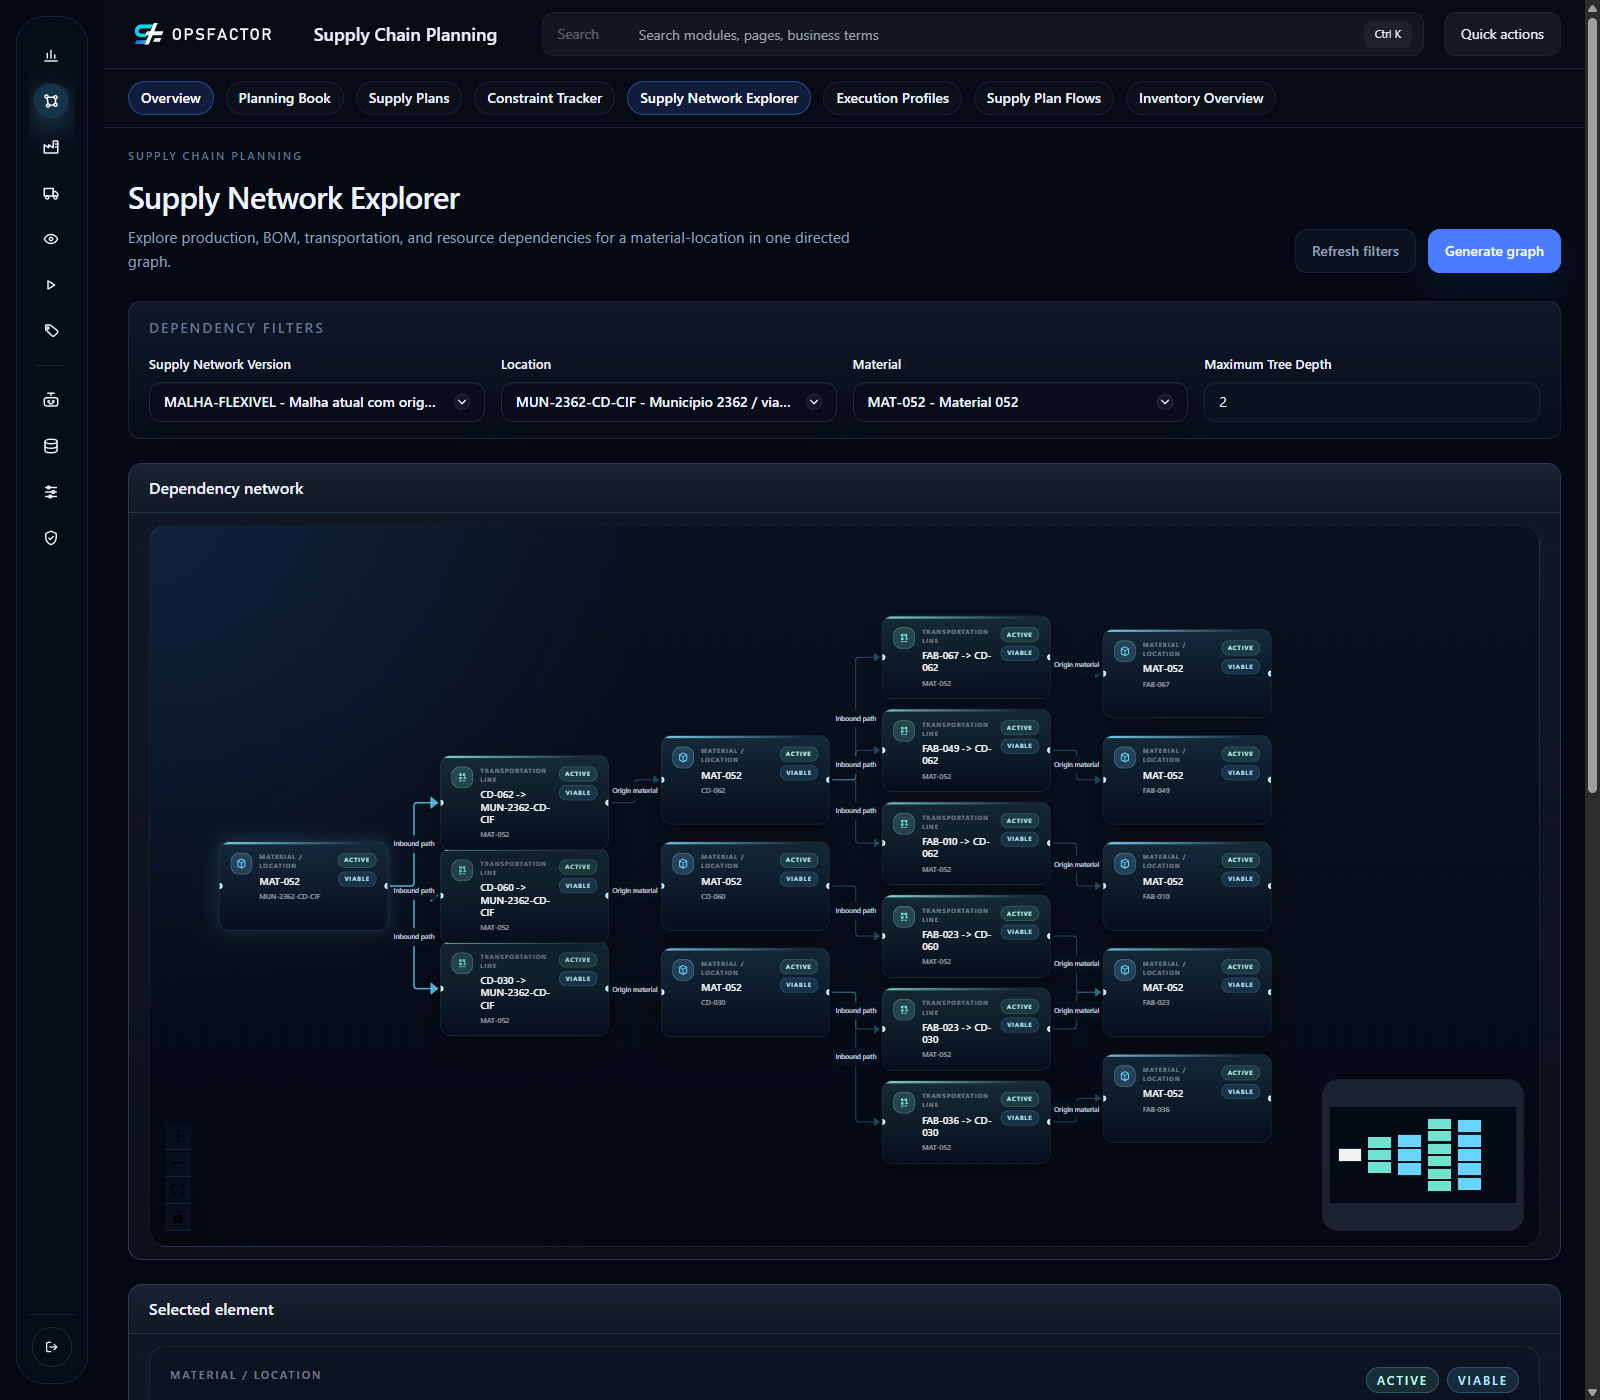This screenshot has width=1600, height=1400.
Task: Select the MAT-052 FAB-049 material node
Action: (1187, 780)
